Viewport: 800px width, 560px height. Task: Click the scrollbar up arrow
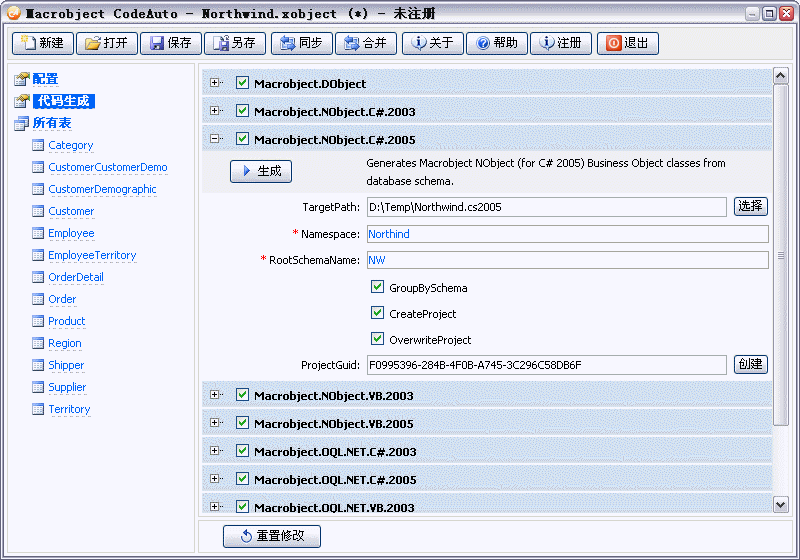coord(781,76)
